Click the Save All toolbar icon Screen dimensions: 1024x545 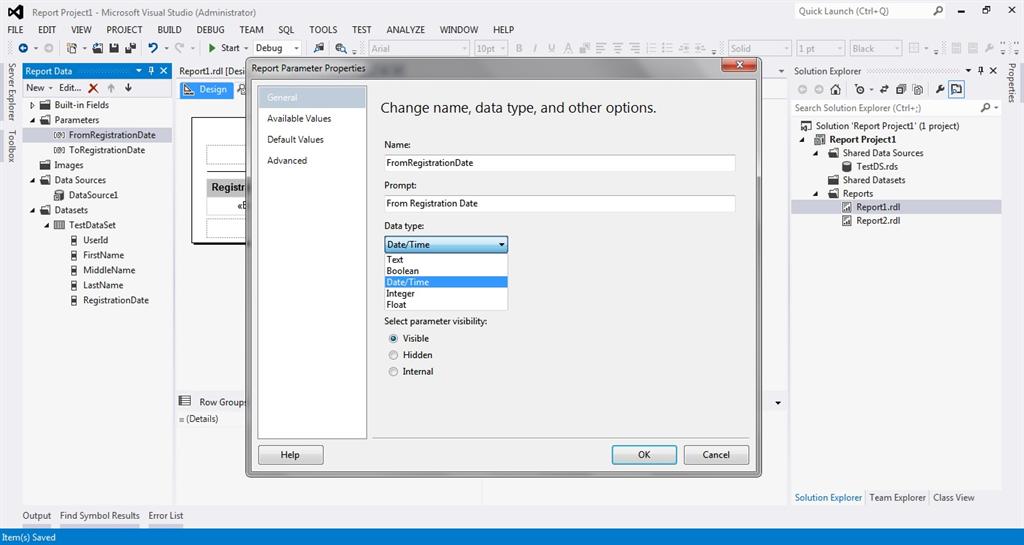[x=130, y=48]
